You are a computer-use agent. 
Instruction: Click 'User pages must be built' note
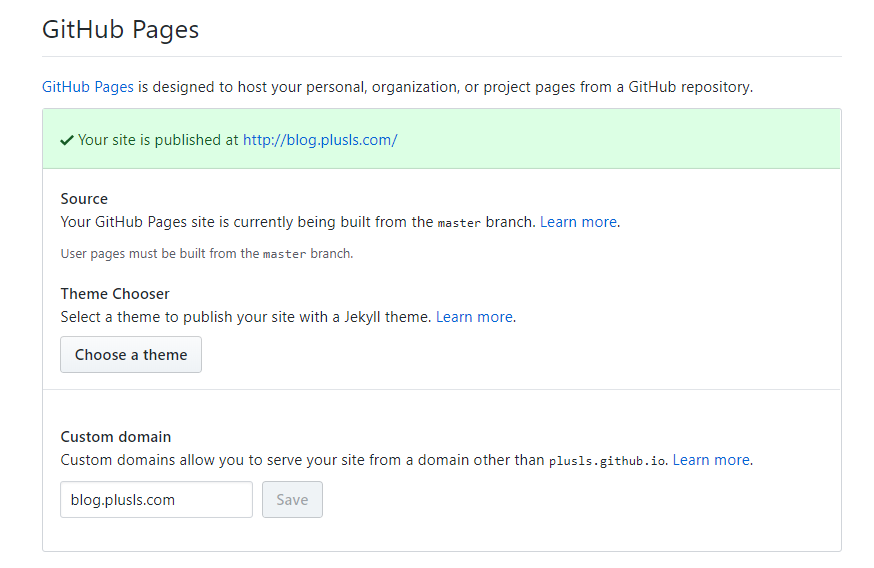pyautogui.click(x=207, y=254)
